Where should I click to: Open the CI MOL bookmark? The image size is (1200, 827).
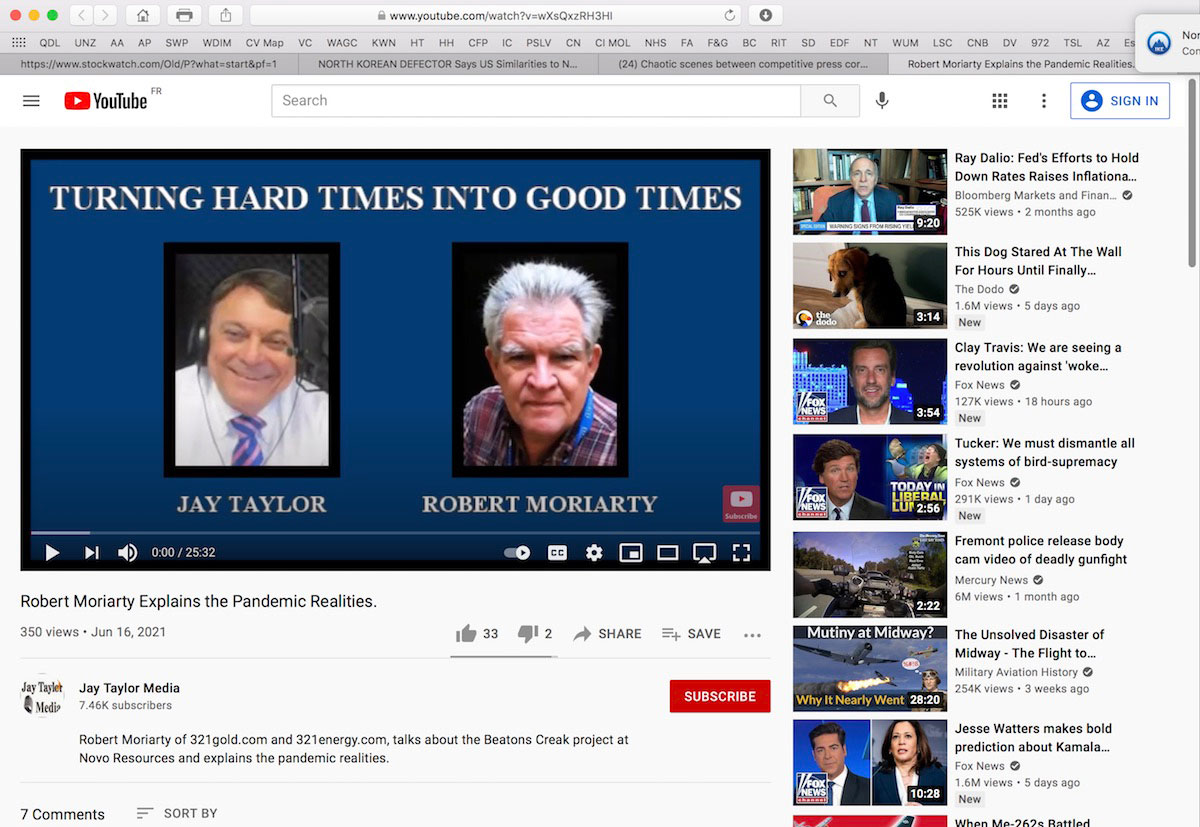click(613, 43)
